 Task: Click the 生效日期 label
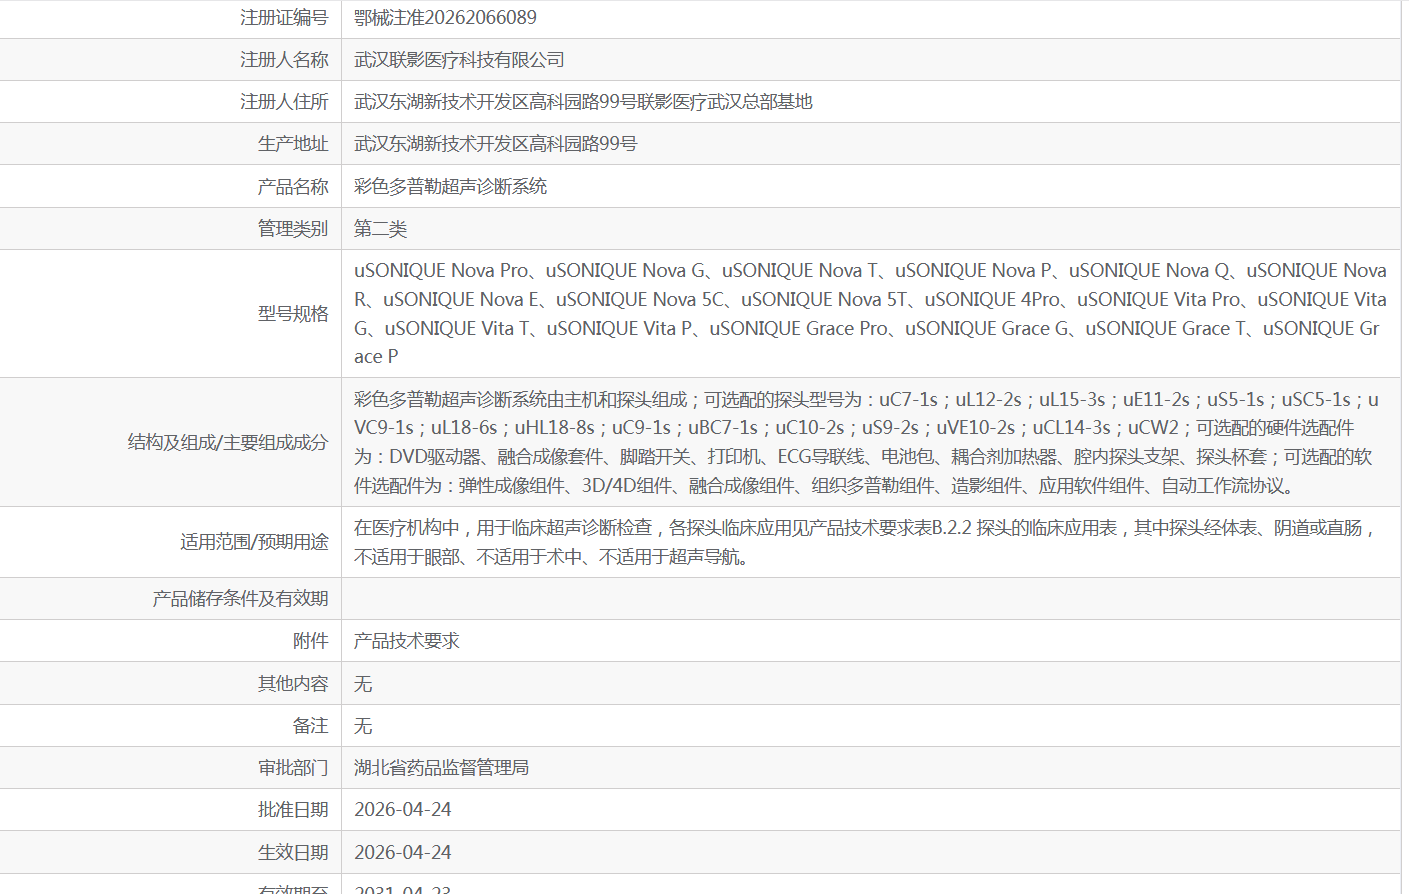[x=293, y=853]
